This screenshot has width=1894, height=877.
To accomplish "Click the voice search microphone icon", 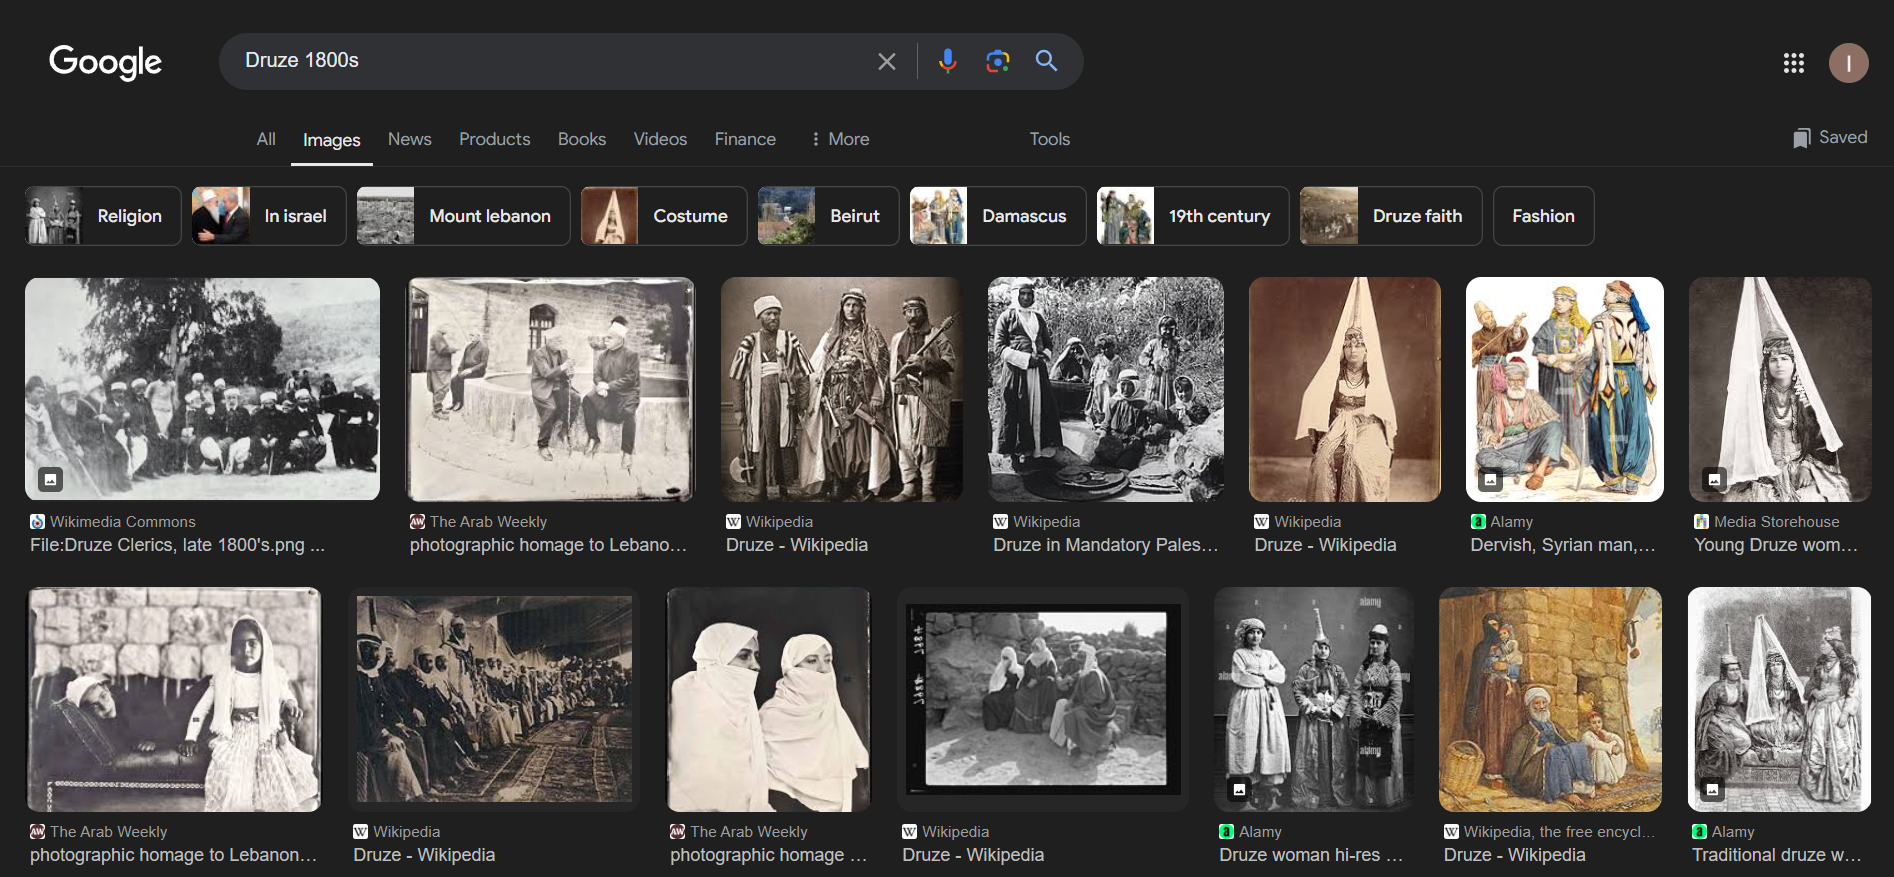I will point(947,61).
